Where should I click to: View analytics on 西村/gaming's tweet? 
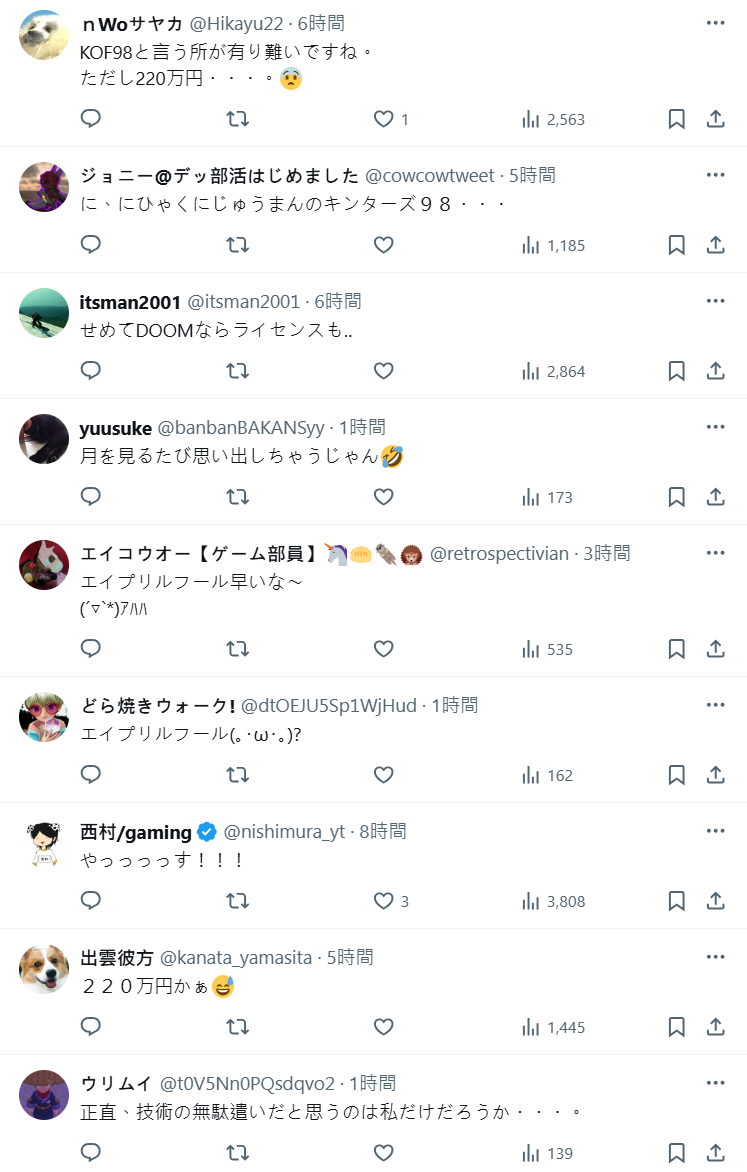pos(553,901)
